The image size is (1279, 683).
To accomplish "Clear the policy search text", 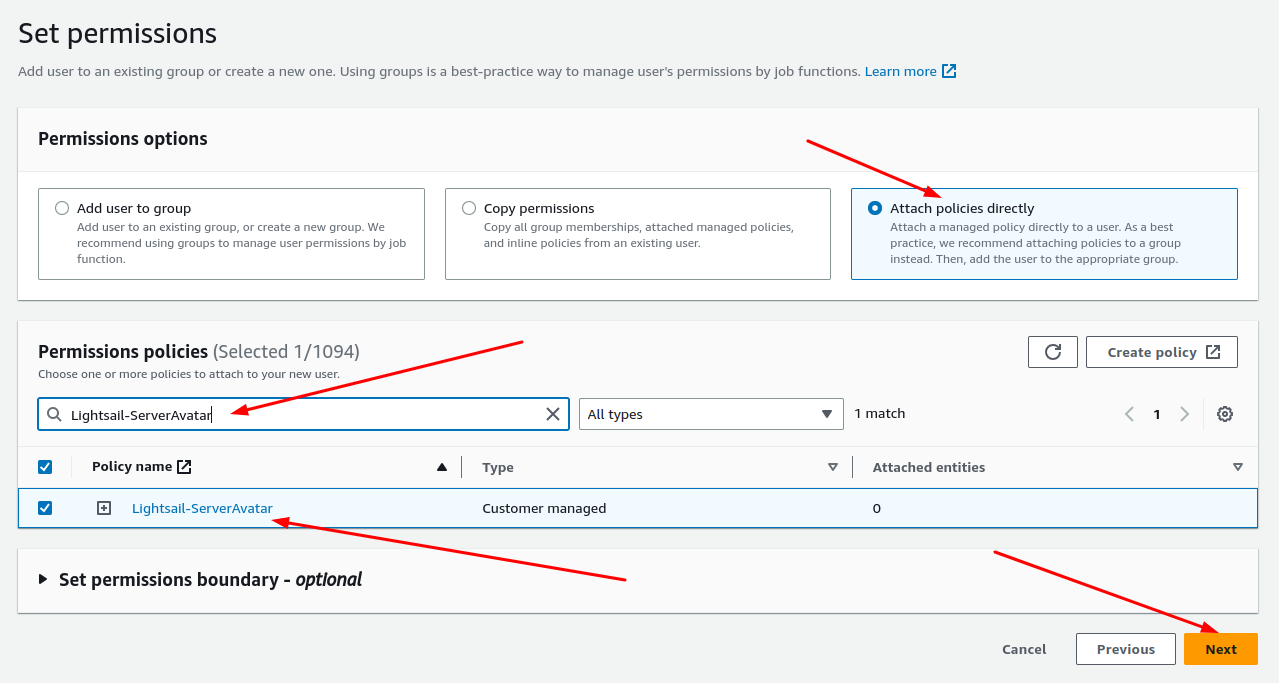I will pos(552,414).
